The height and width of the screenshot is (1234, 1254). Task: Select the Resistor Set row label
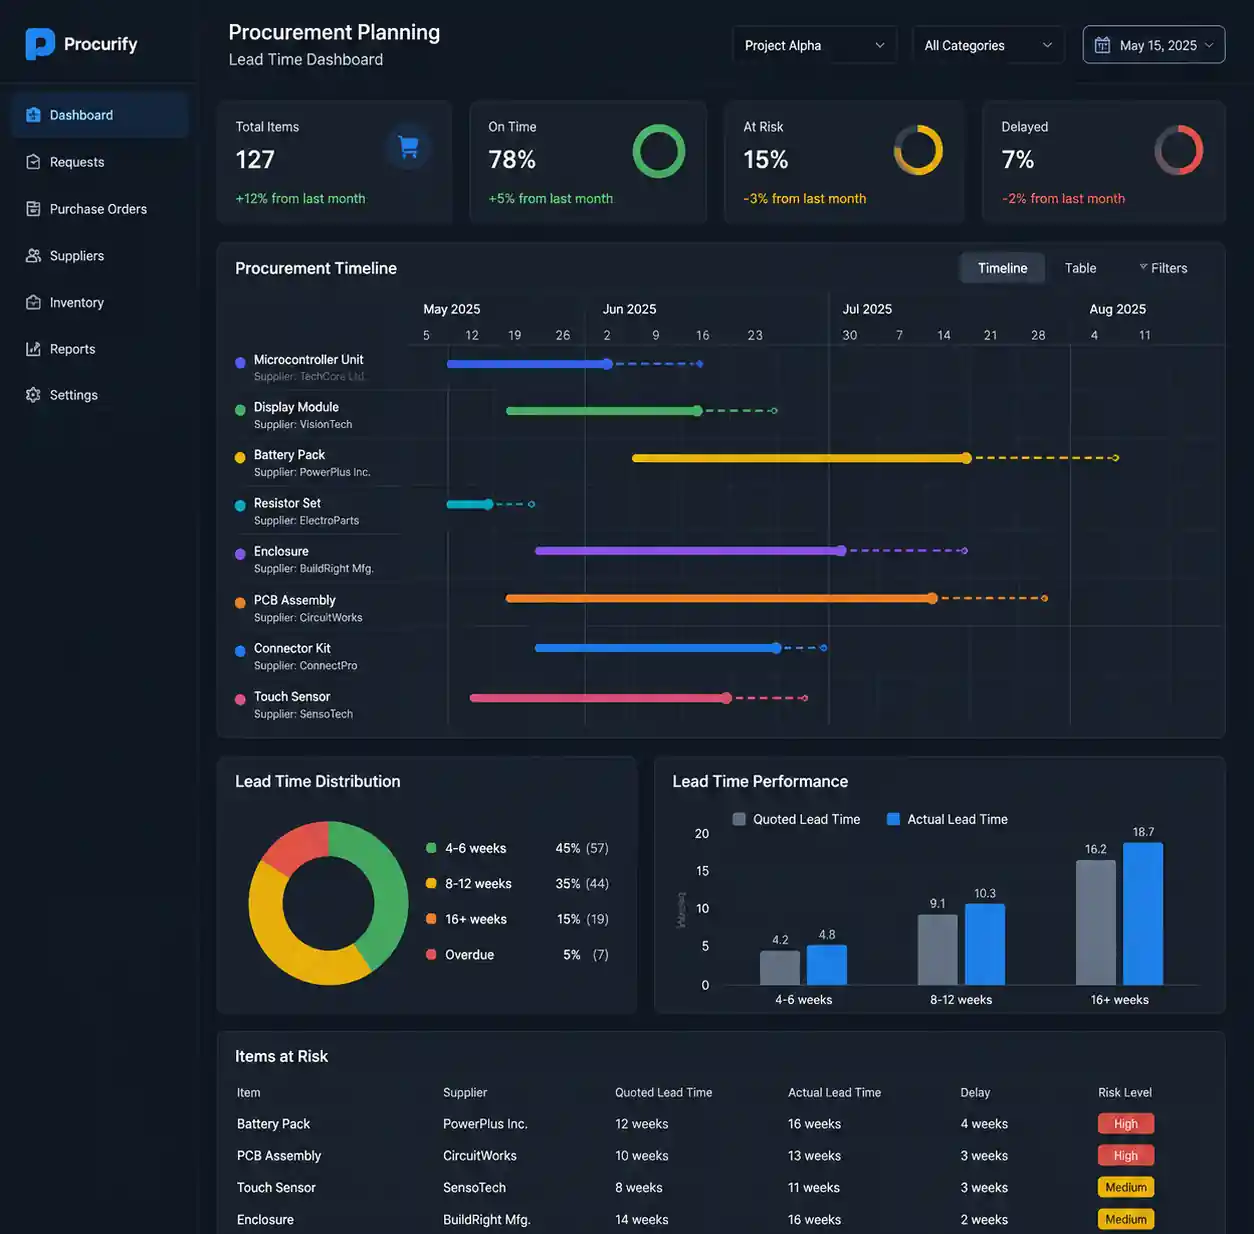287,503
